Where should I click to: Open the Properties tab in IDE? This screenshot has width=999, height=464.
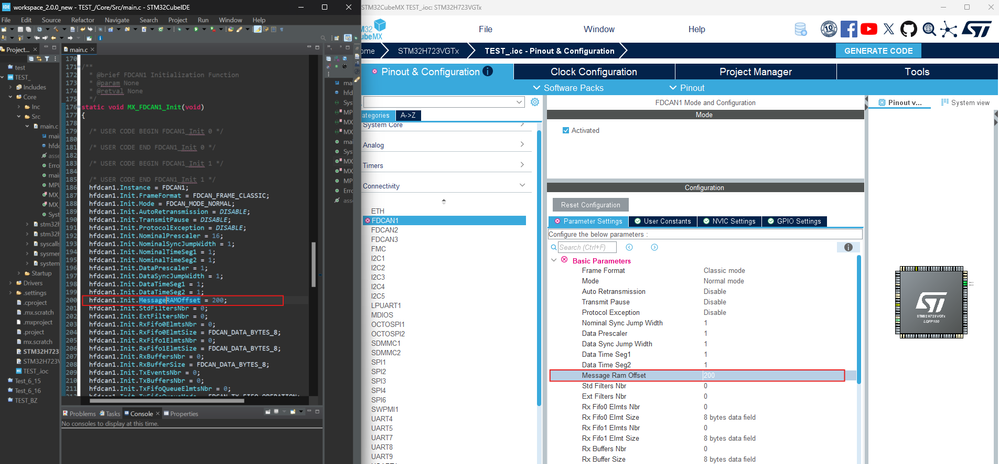[181, 414]
